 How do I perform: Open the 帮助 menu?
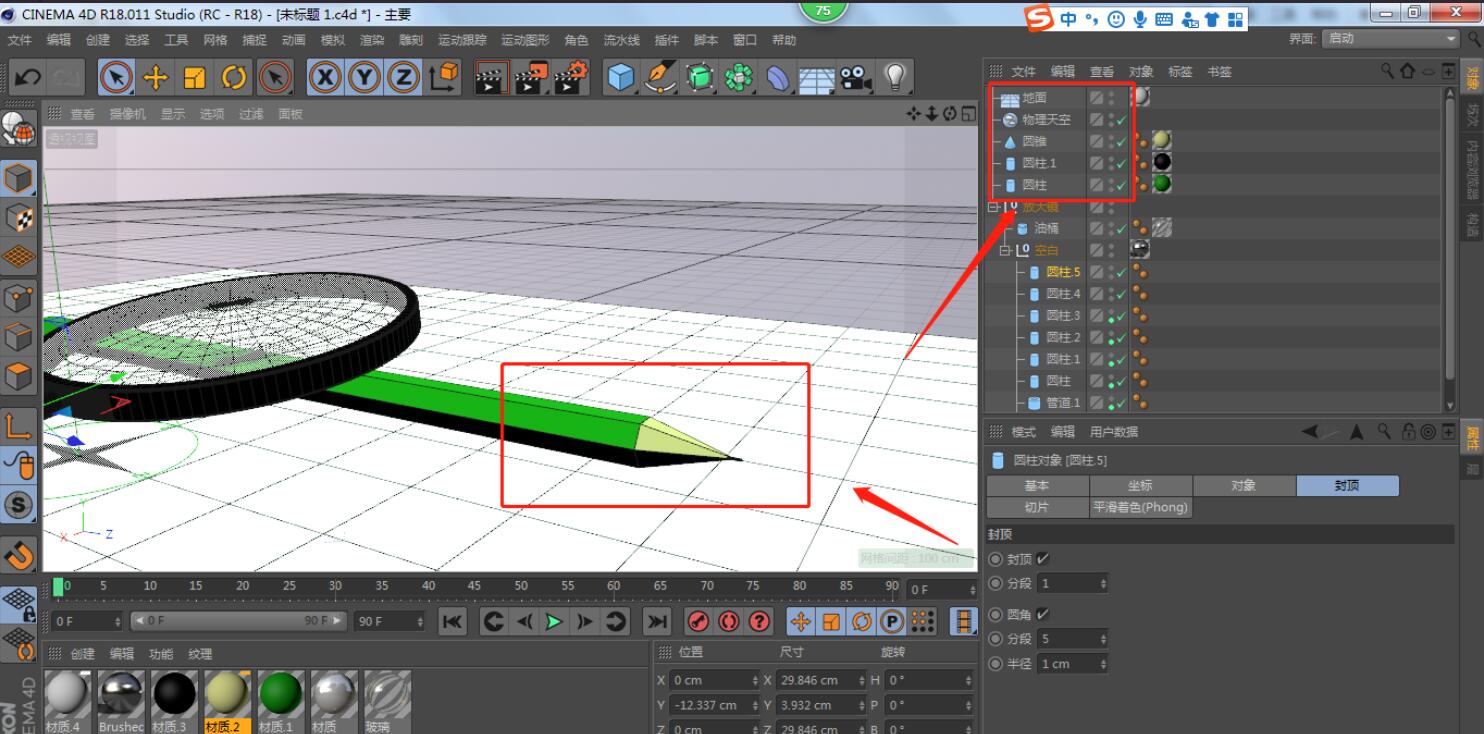784,40
